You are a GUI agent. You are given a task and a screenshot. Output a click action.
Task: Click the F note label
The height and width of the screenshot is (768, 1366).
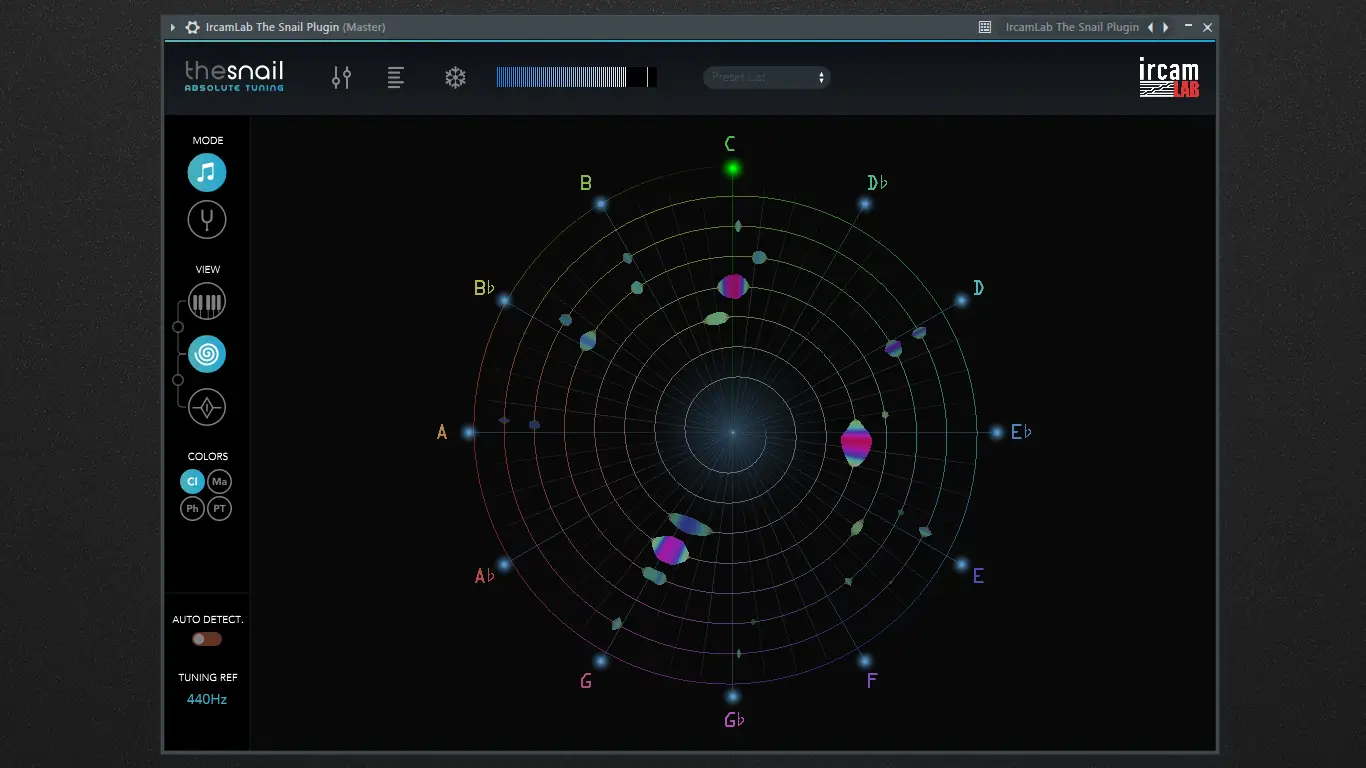pyautogui.click(x=872, y=681)
